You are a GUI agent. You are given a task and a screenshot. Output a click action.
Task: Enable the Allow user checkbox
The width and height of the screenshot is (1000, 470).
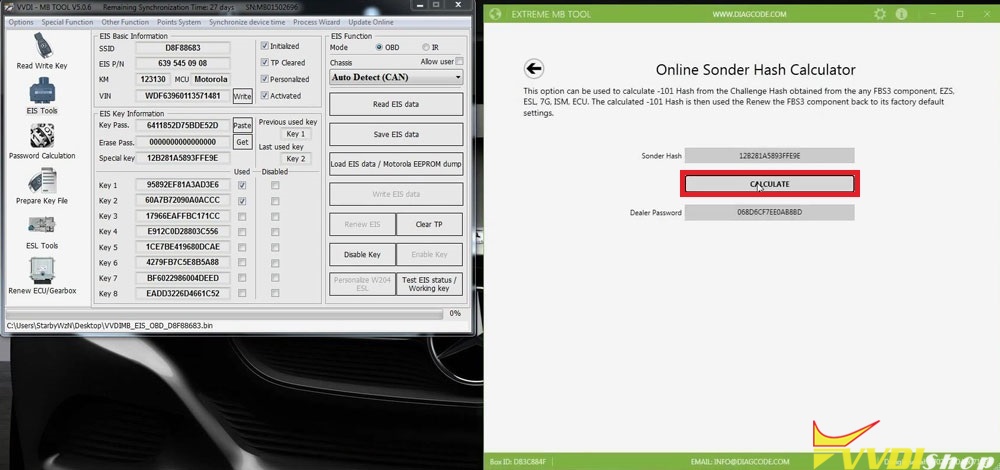459,61
